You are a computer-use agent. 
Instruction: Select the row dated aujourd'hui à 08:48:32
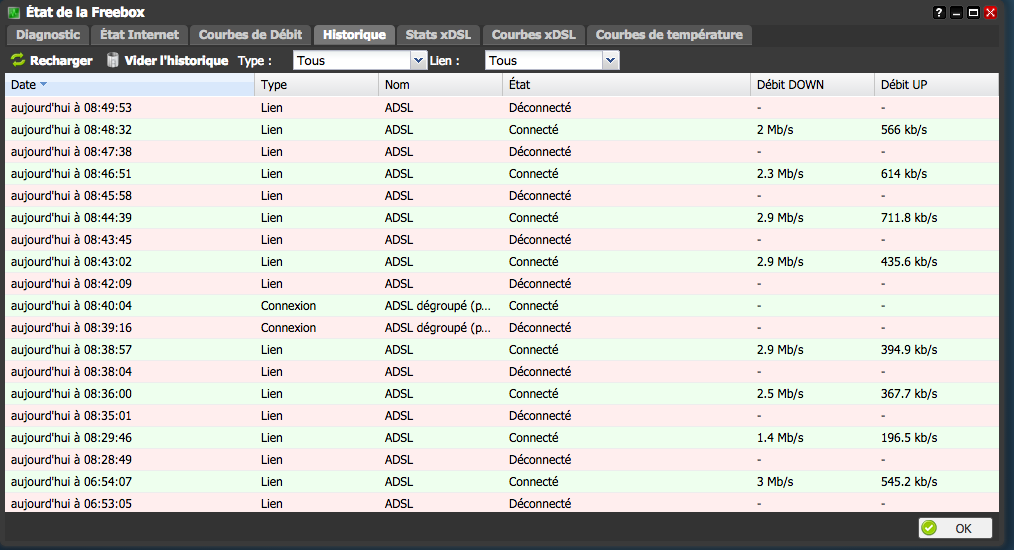502,129
